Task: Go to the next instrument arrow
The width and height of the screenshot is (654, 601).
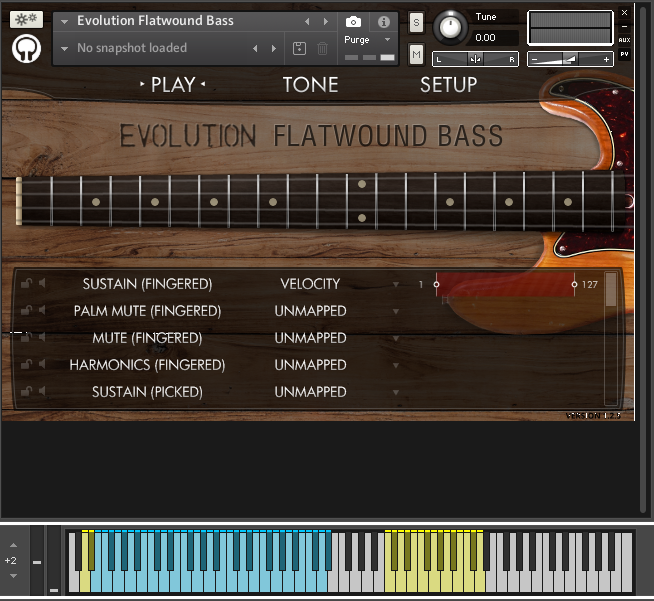Action: click(x=326, y=21)
